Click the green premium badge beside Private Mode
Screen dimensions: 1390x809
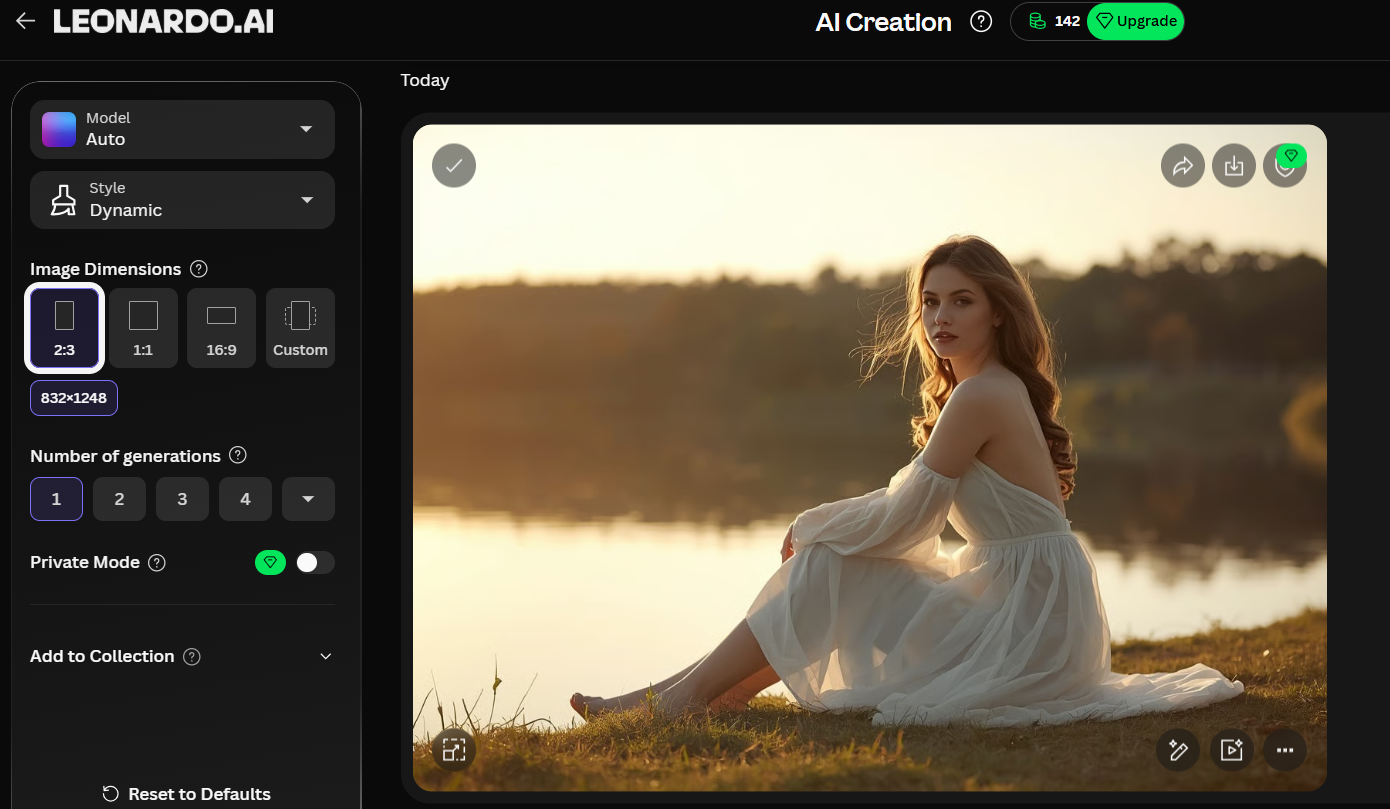click(270, 563)
